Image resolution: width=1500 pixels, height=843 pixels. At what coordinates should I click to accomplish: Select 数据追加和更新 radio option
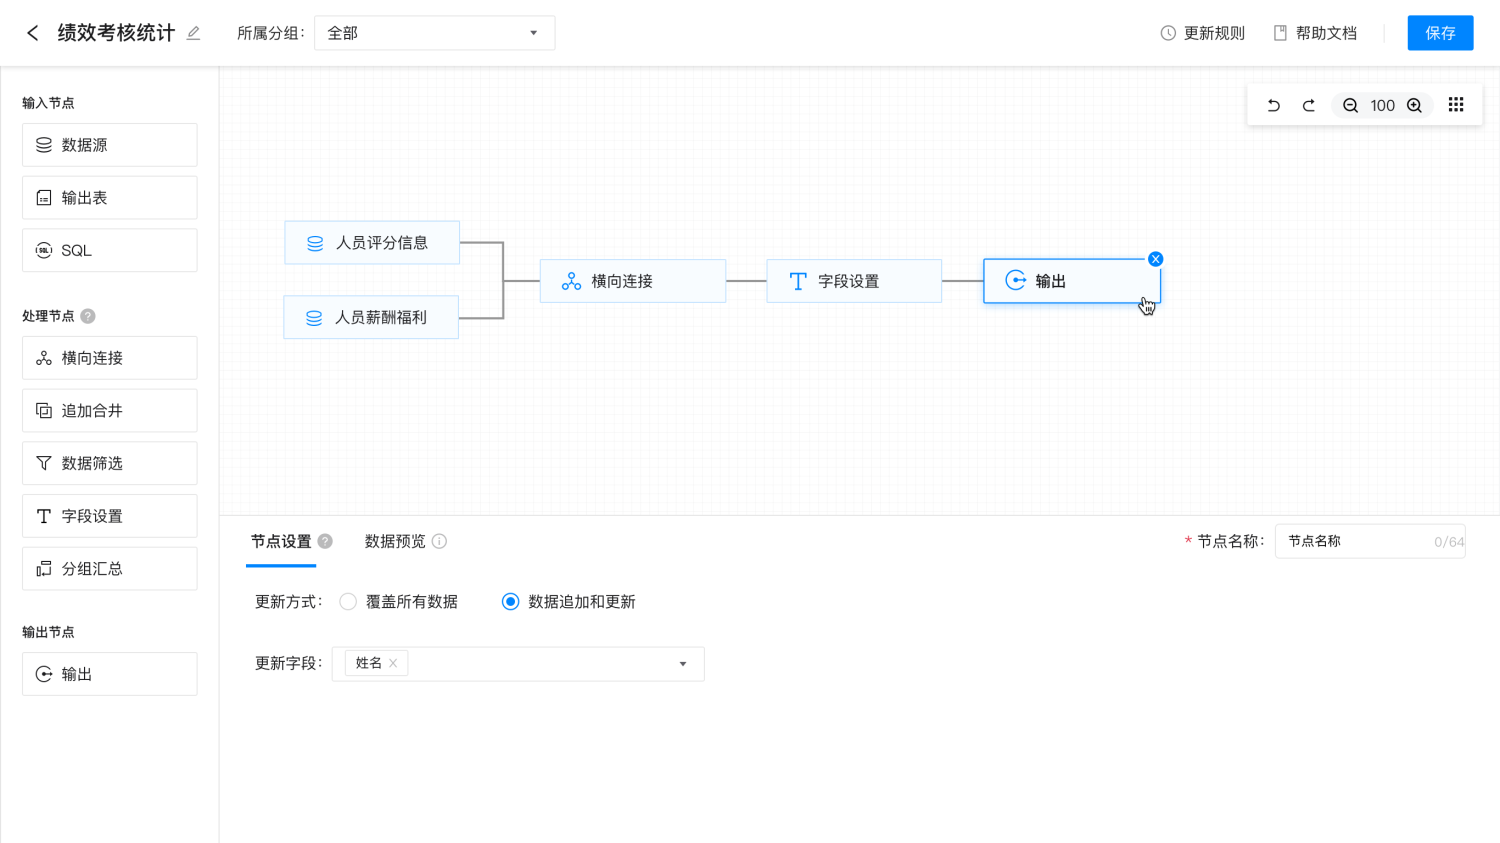click(x=568, y=602)
